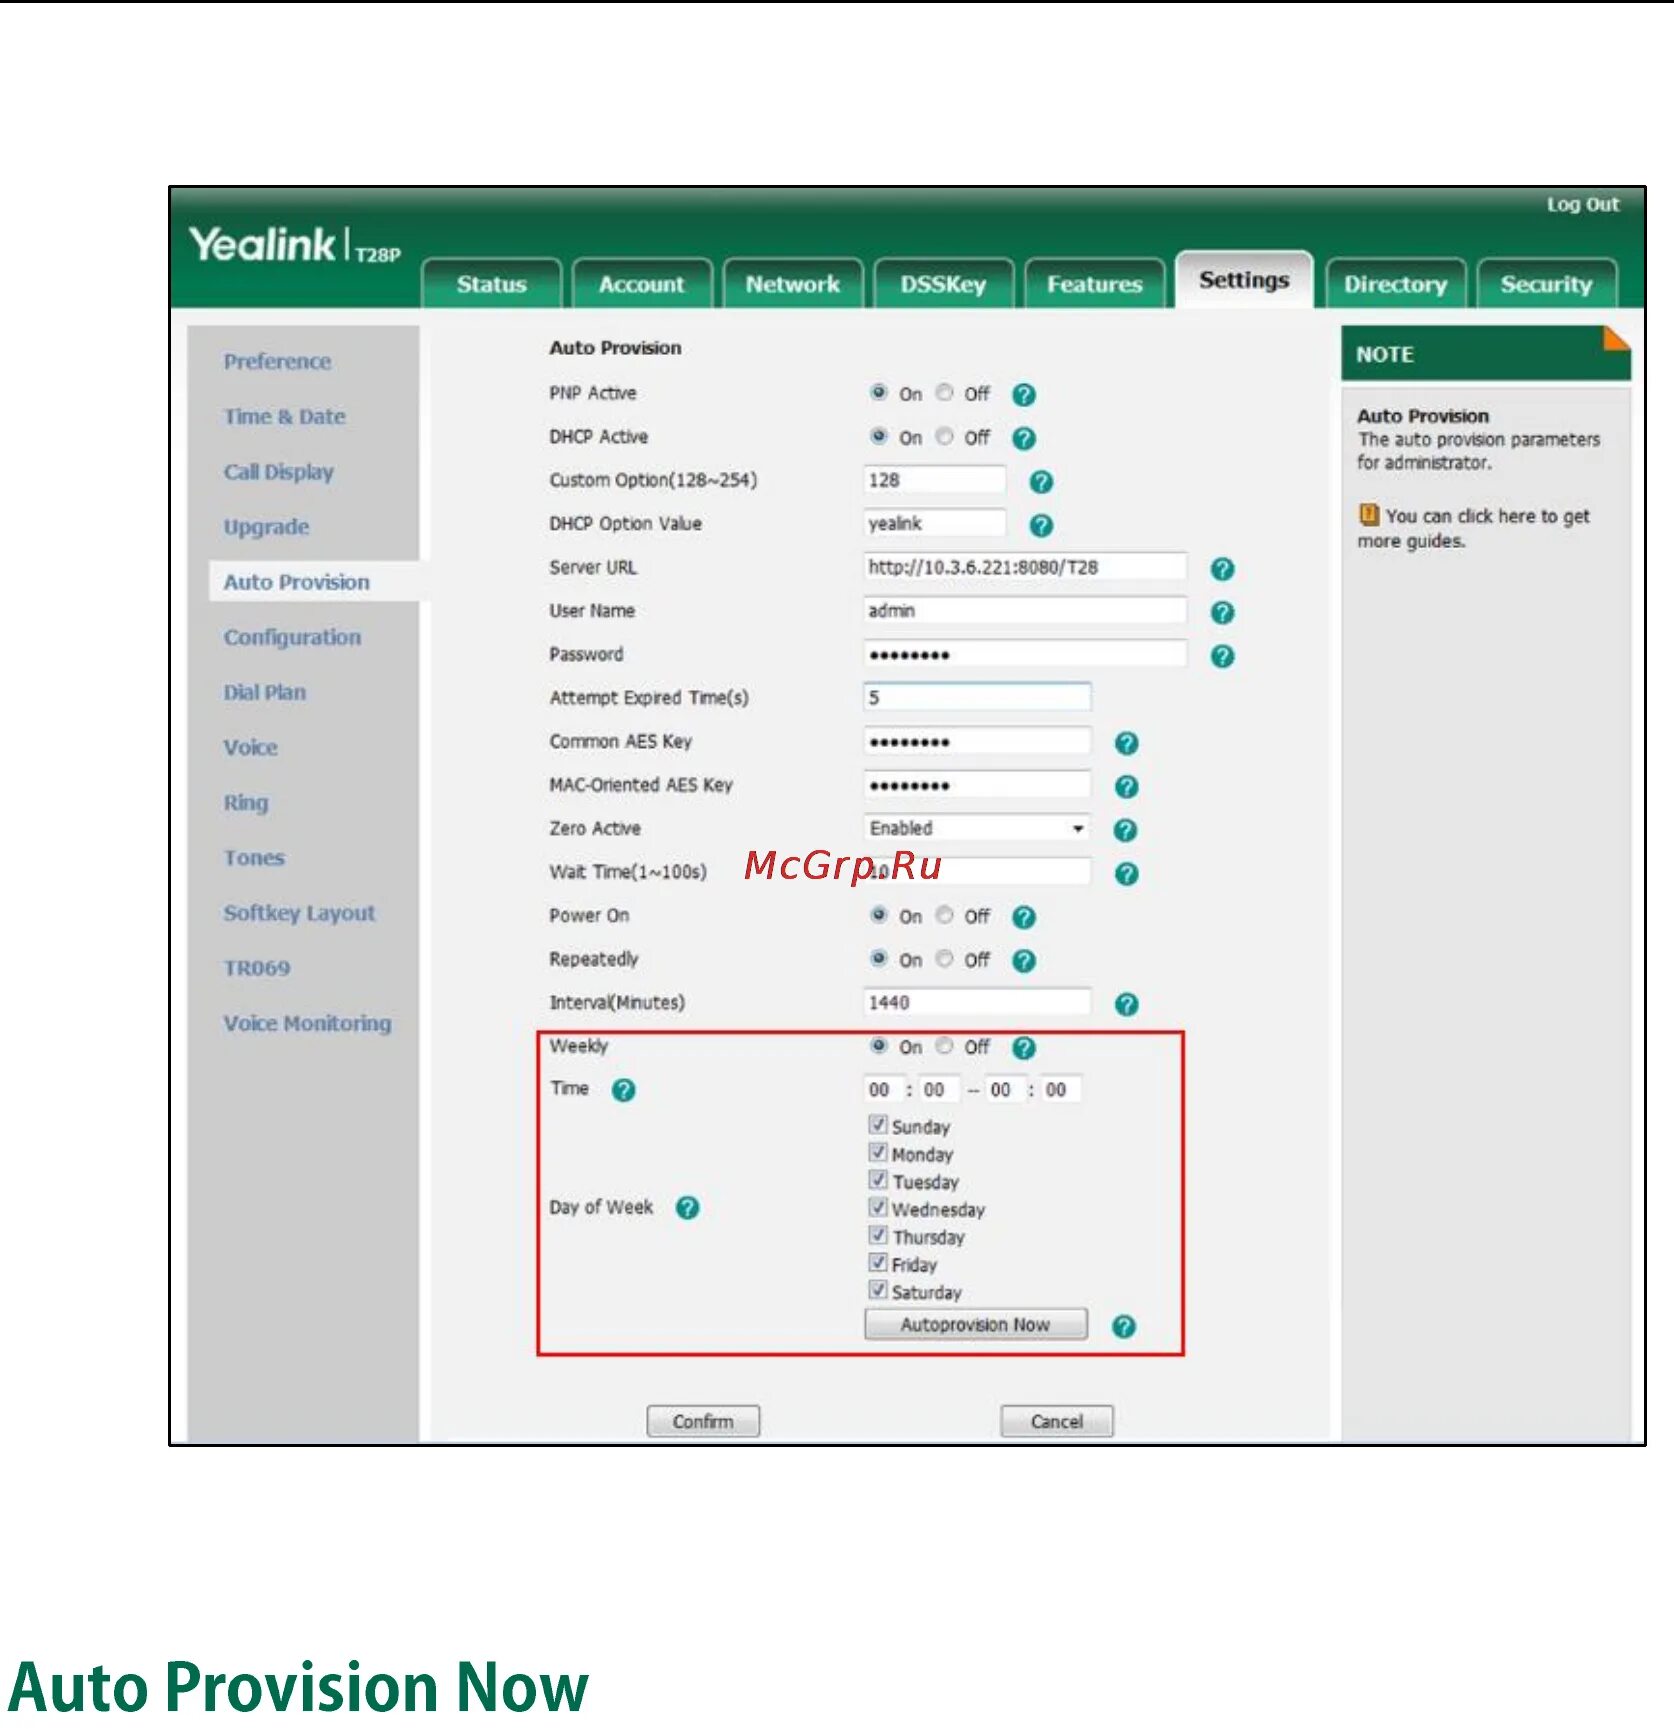
Task: Open the Zero Active dropdown
Action: [x=976, y=829]
